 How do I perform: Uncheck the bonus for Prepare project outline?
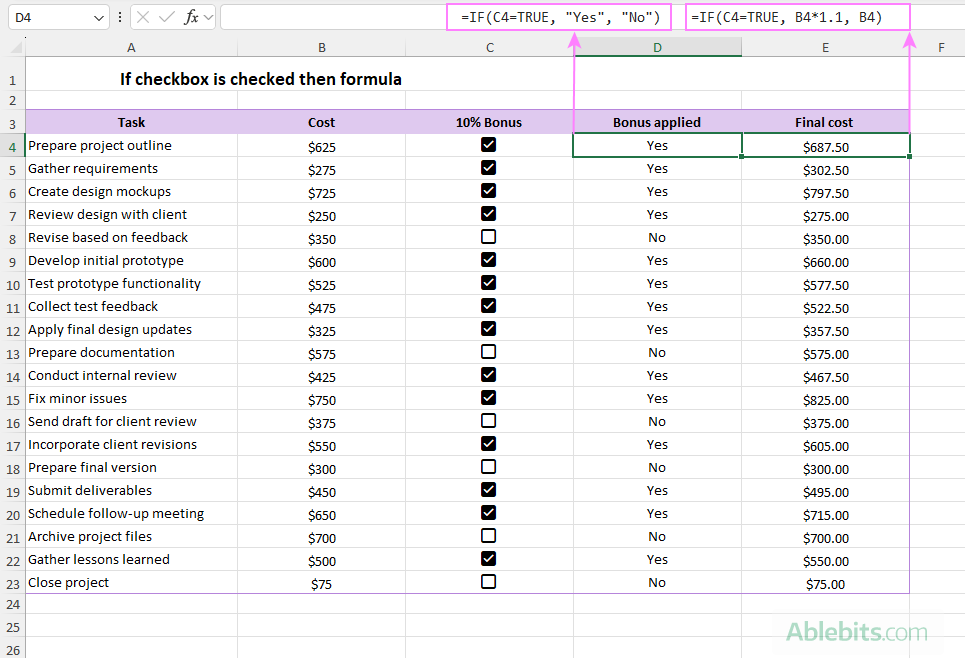pos(488,144)
